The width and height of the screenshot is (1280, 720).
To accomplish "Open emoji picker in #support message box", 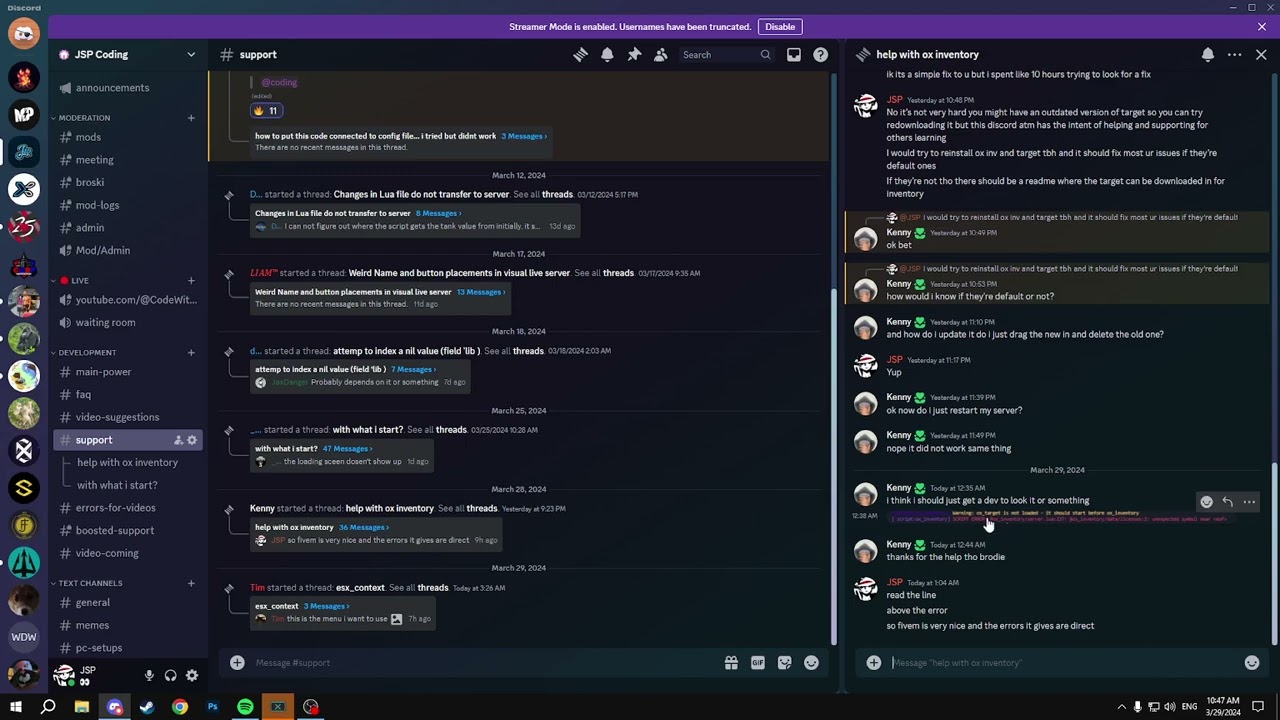I will pyautogui.click(x=811, y=662).
